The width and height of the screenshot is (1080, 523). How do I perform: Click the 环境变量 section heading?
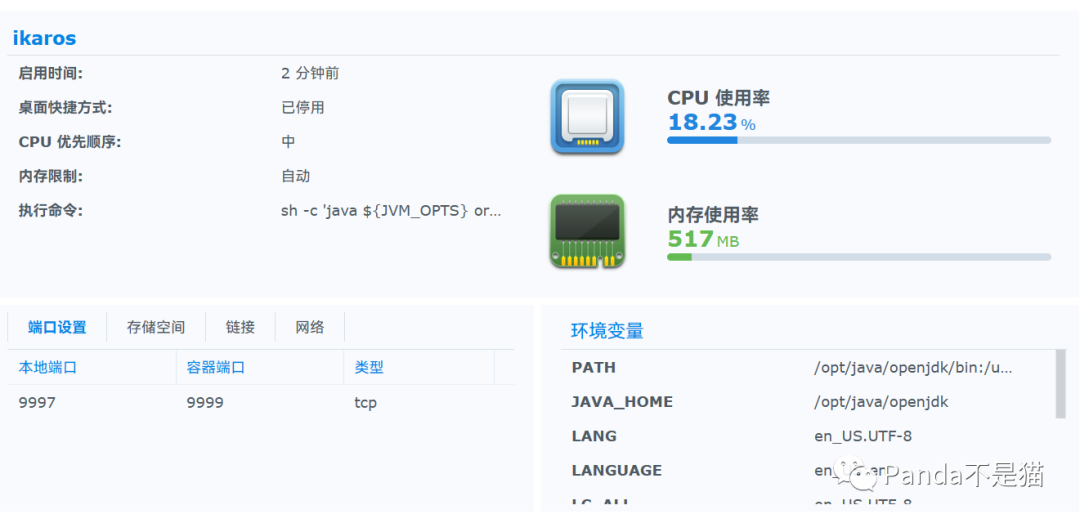pyautogui.click(x=608, y=331)
